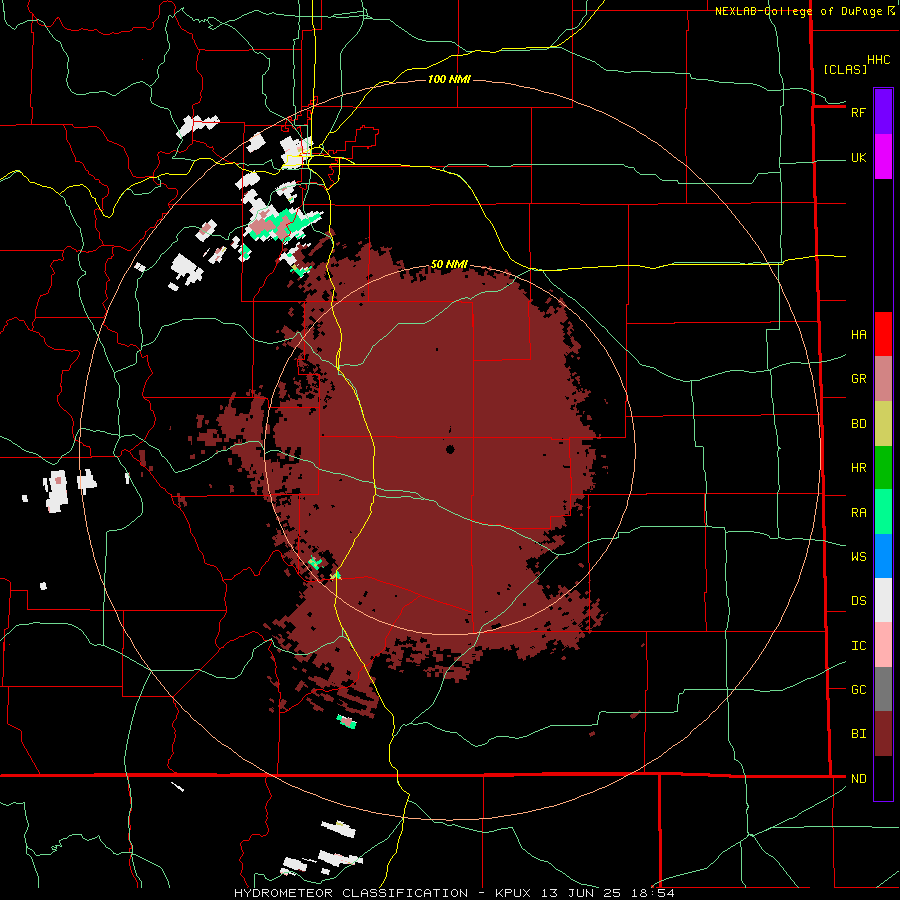Click the HA red legend swatch
900x900 pixels.
coord(883,334)
